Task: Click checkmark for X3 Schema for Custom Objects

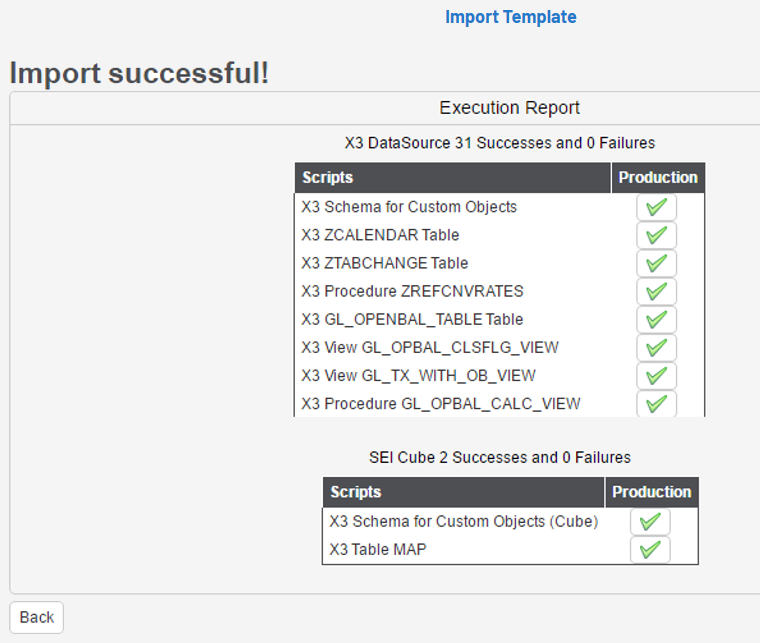Action: point(656,207)
